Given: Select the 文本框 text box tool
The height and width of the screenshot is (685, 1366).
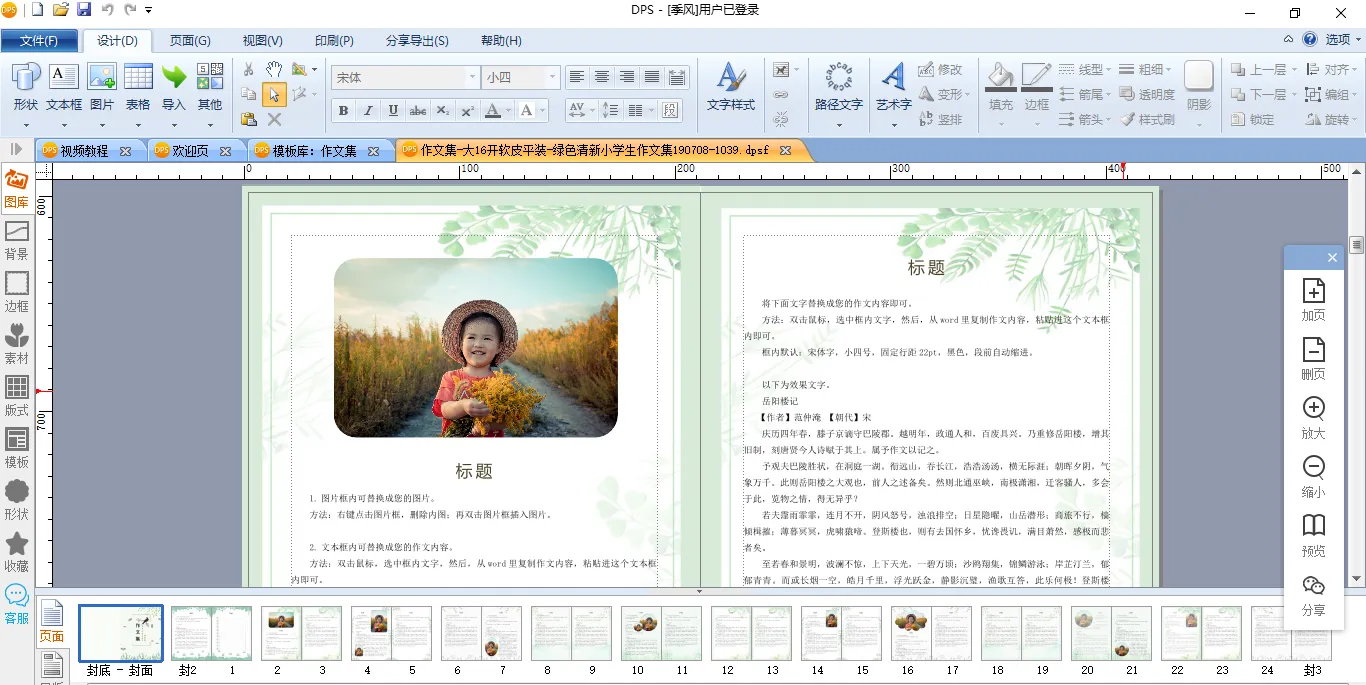Looking at the screenshot, I should point(64,85).
